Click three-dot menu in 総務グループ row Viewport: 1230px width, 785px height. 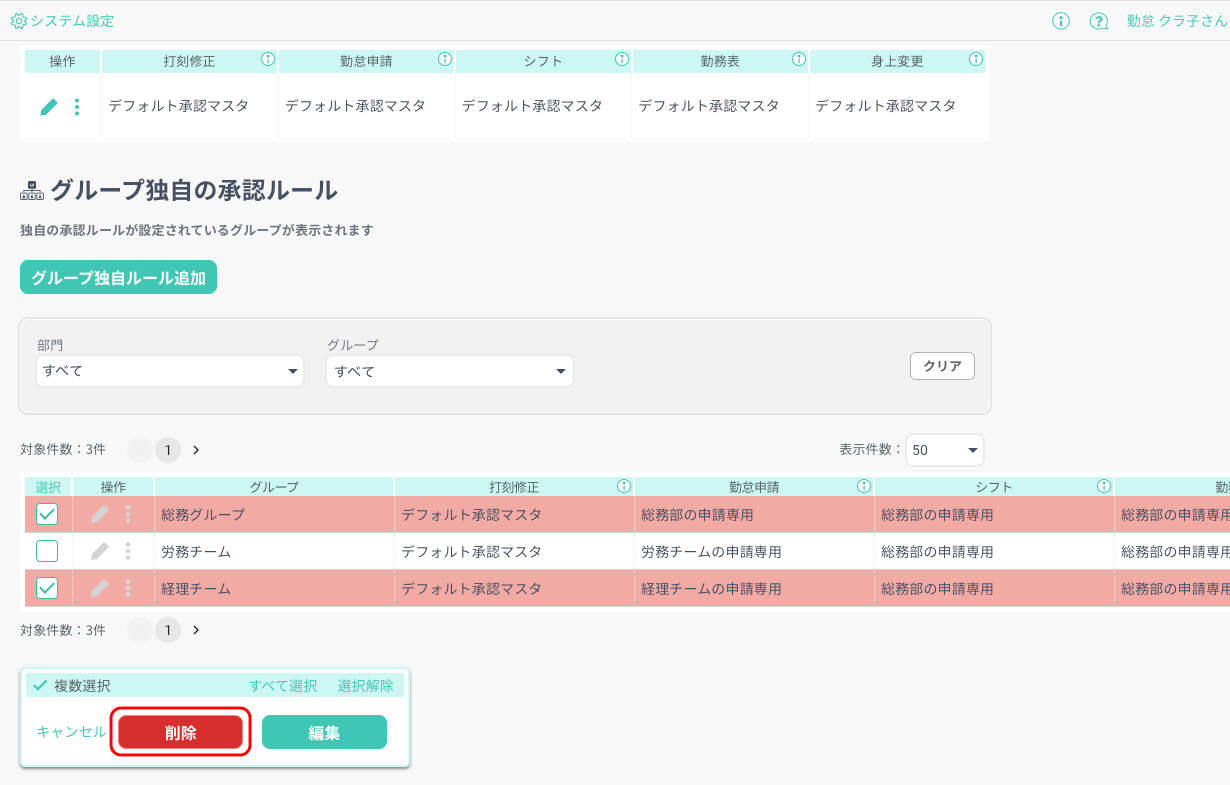[128, 515]
